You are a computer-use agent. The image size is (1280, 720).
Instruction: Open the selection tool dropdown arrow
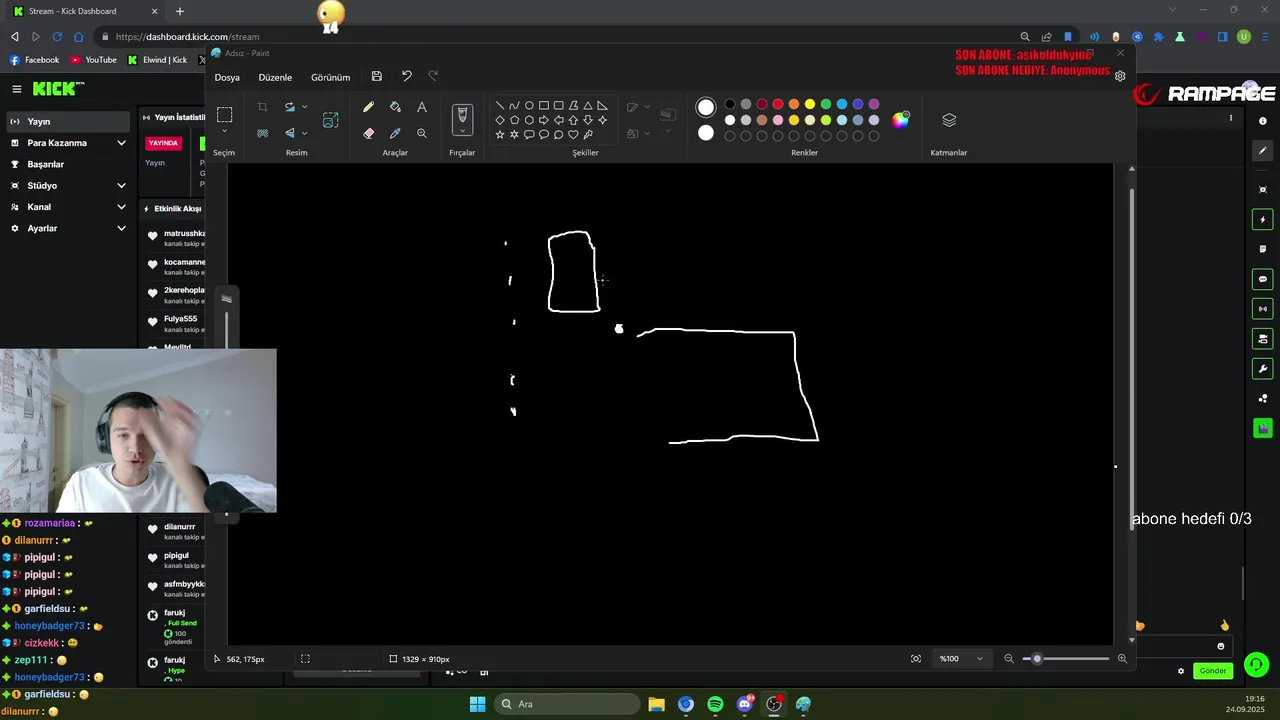click(225, 132)
